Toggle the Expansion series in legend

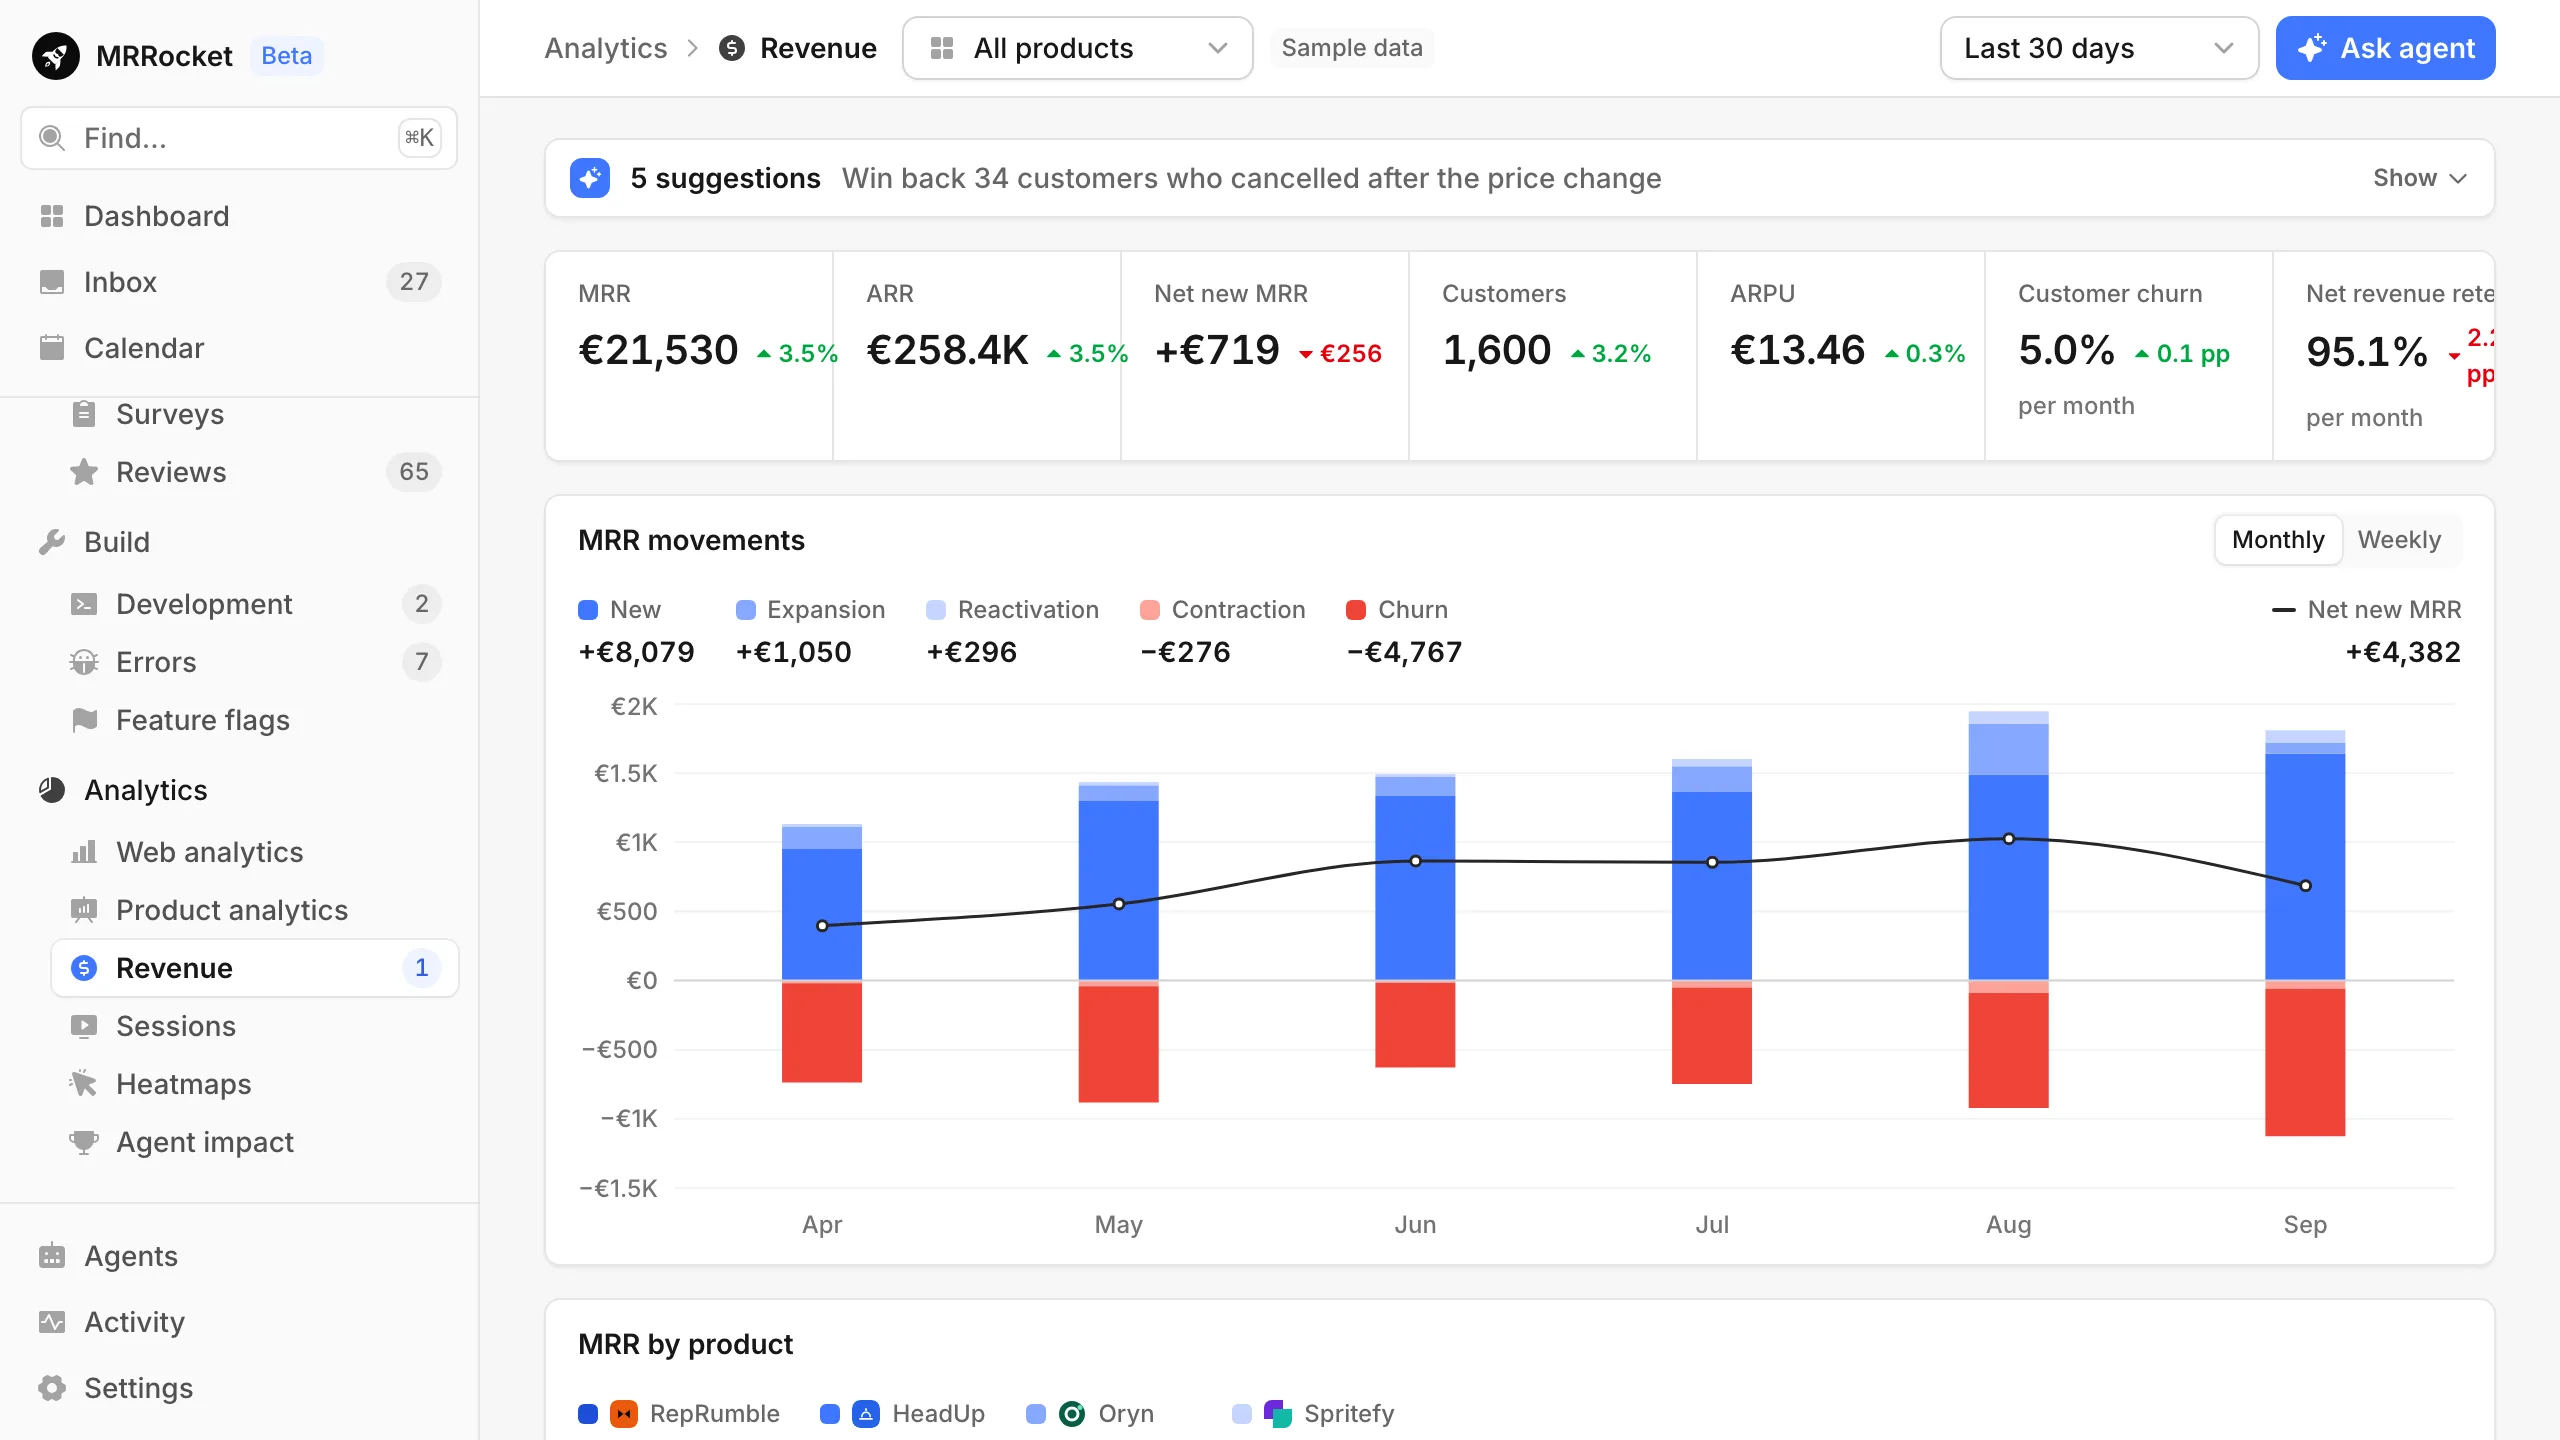[x=810, y=610]
